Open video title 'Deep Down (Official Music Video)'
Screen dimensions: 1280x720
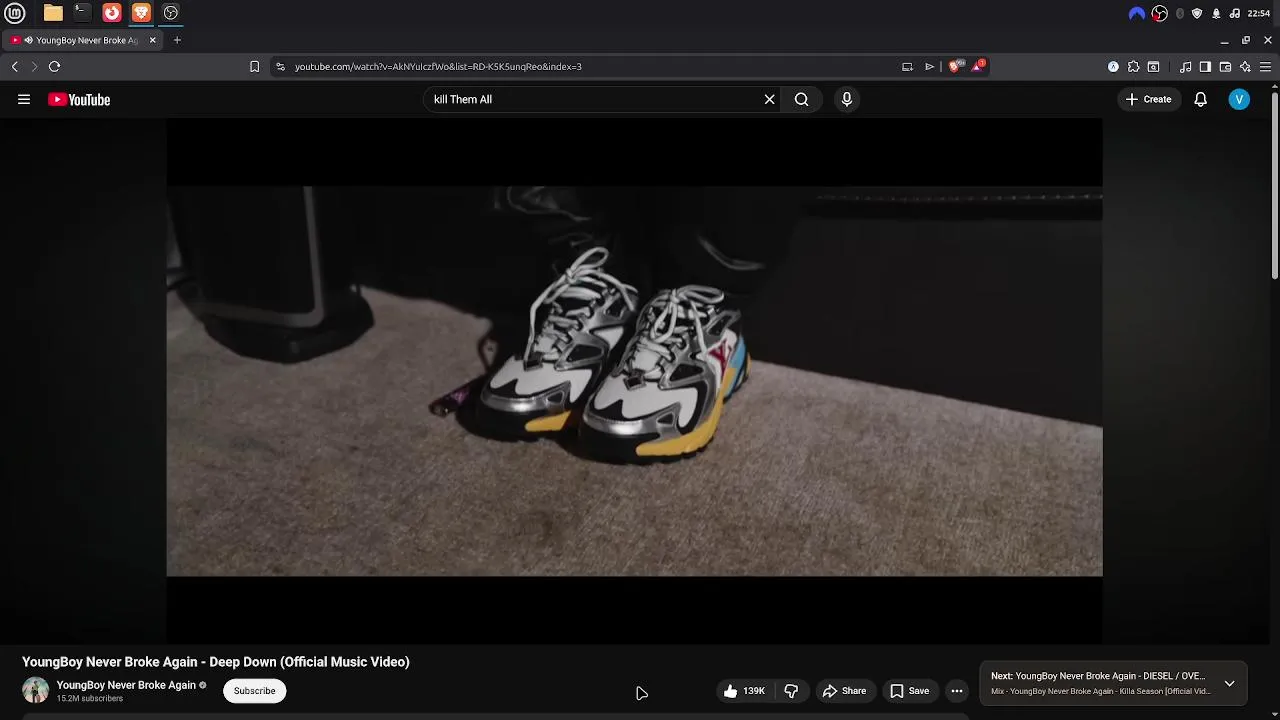216,662
